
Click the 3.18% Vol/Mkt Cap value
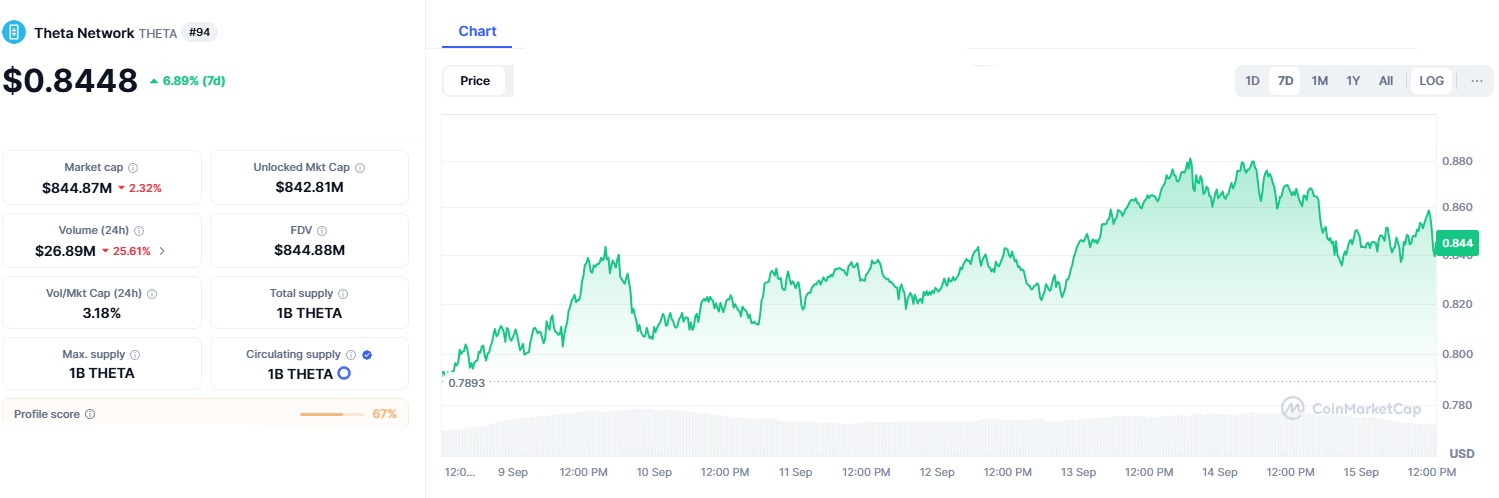tap(102, 313)
